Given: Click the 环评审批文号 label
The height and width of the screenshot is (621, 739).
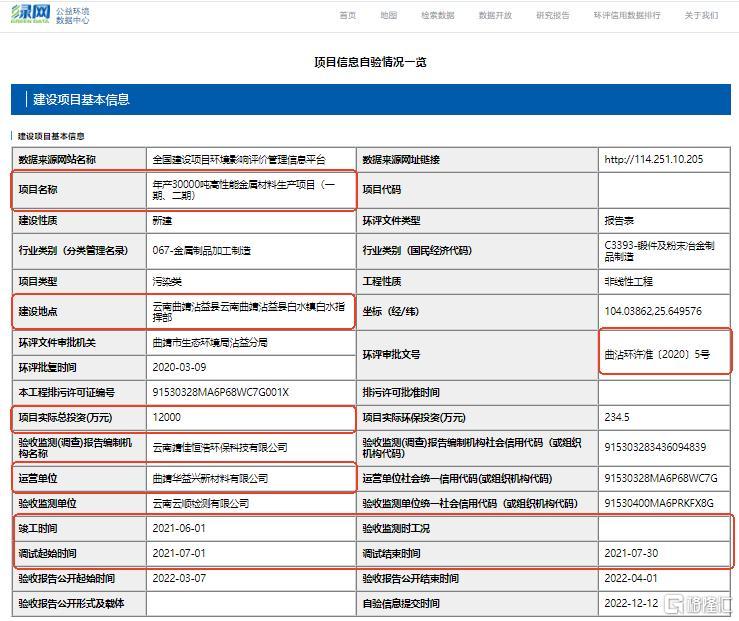Looking at the screenshot, I should pos(391,354).
